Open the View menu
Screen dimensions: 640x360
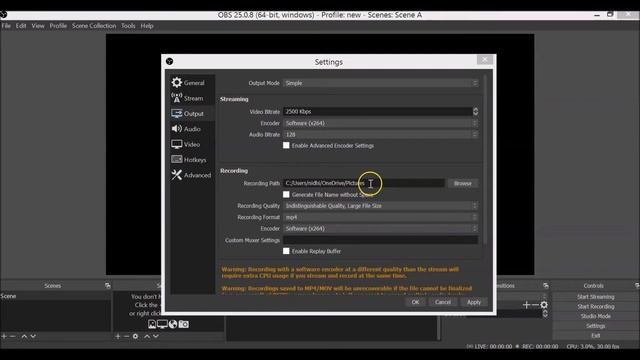coord(38,26)
